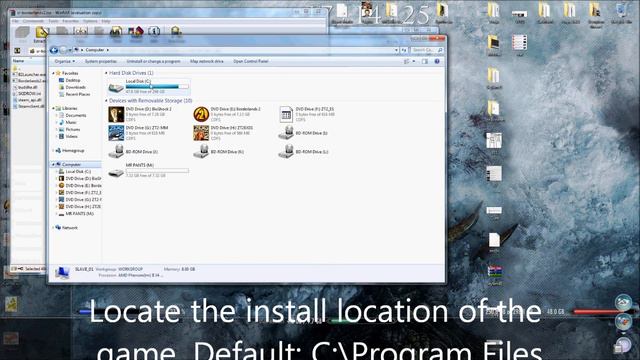Image resolution: width=640 pixels, height=360 pixels.
Task: Click the refresh button beside address bar
Action: [x=404, y=50]
